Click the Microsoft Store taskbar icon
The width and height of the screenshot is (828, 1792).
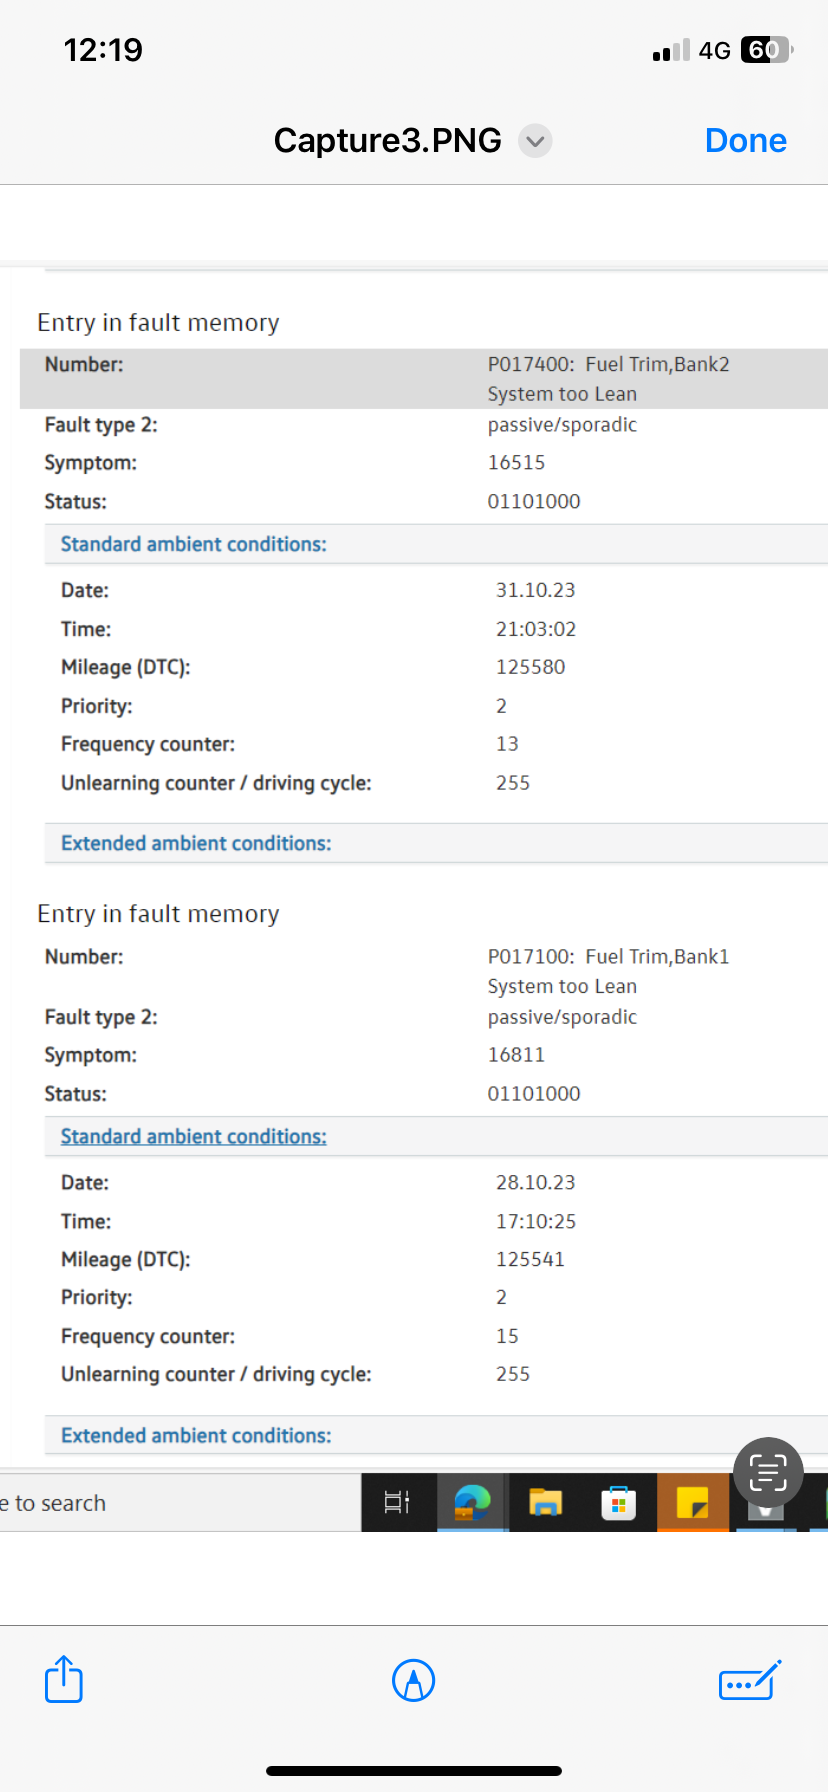pos(618,1503)
